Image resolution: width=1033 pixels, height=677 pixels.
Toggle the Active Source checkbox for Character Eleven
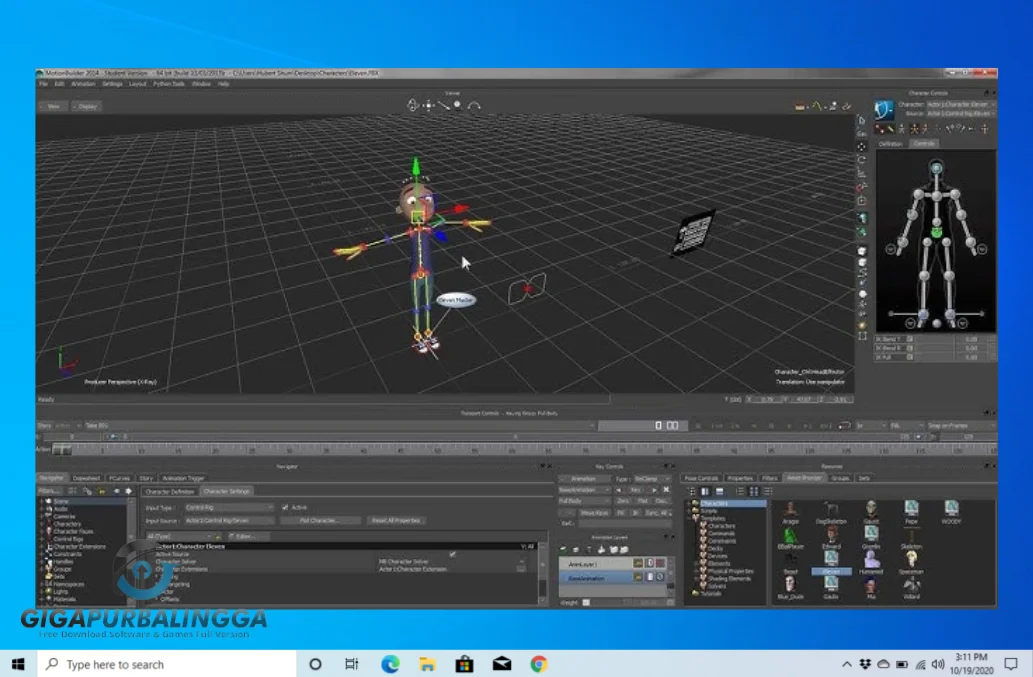(452, 552)
